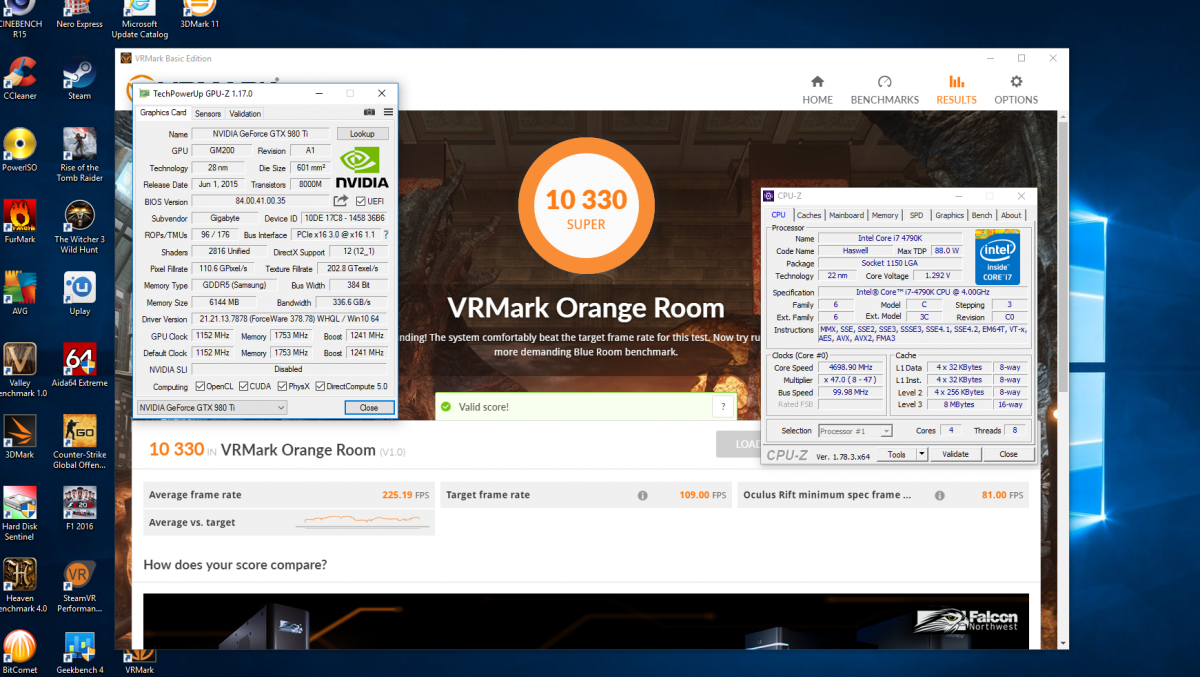Open the Mainboard tab in CPU-Z
Viewport: 1200px width, 677px height.
[x=846, y=215]
